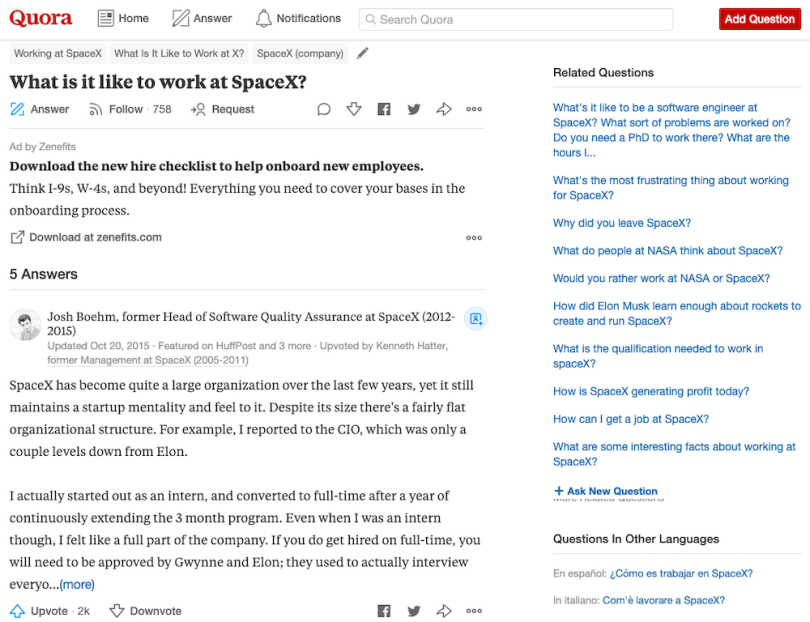Go to the Answer page in the top bar
This screenshot has width=810, height=622.
tap(202, 19)
